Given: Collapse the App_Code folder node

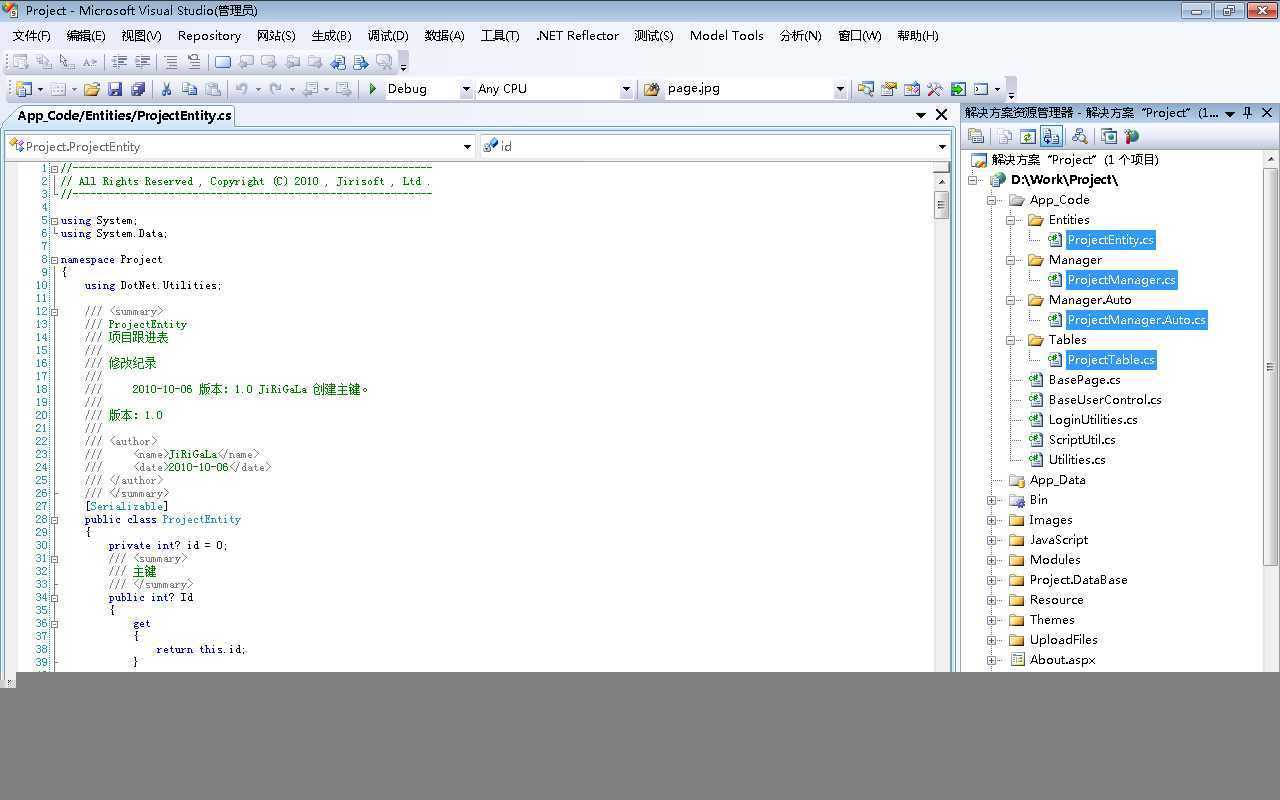Looking at the screenshot, I should pos(992,200).
